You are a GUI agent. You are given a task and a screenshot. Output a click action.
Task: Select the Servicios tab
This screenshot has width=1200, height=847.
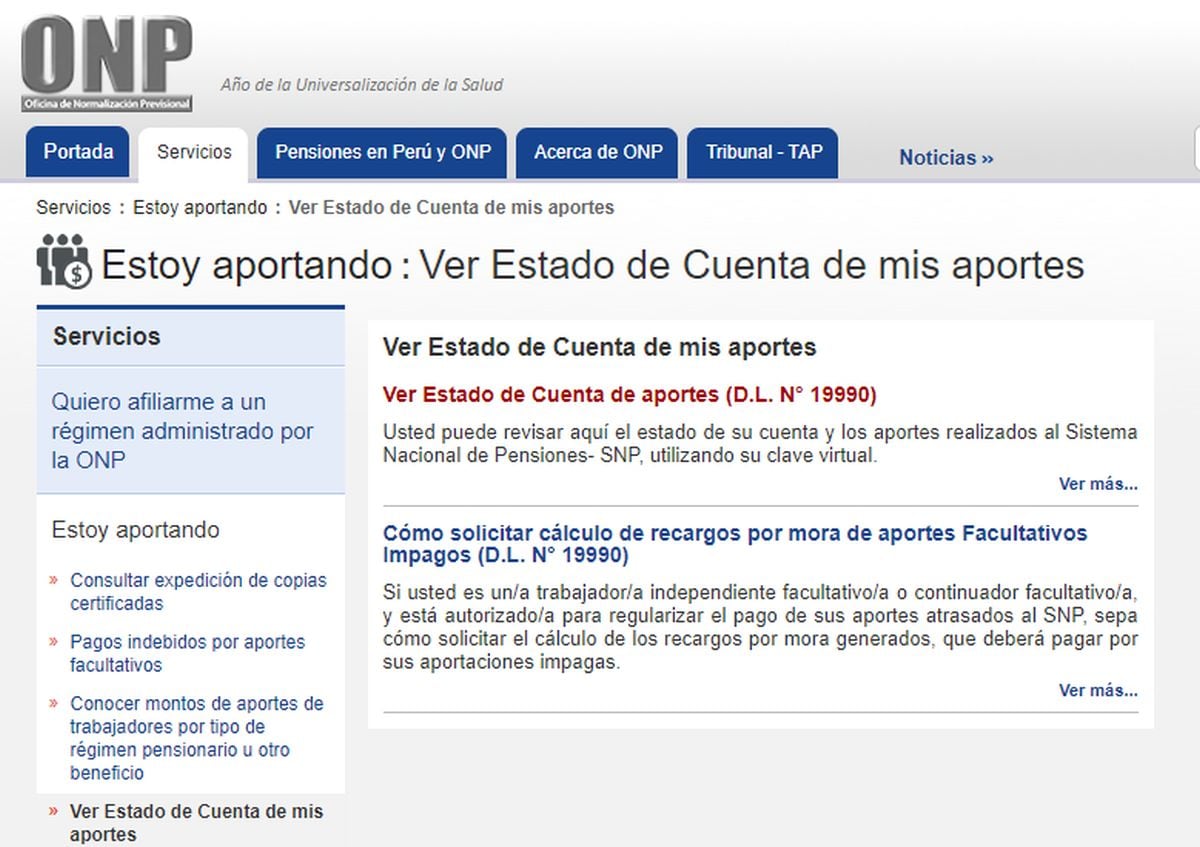pyautogui.click(x=194, y=153)
